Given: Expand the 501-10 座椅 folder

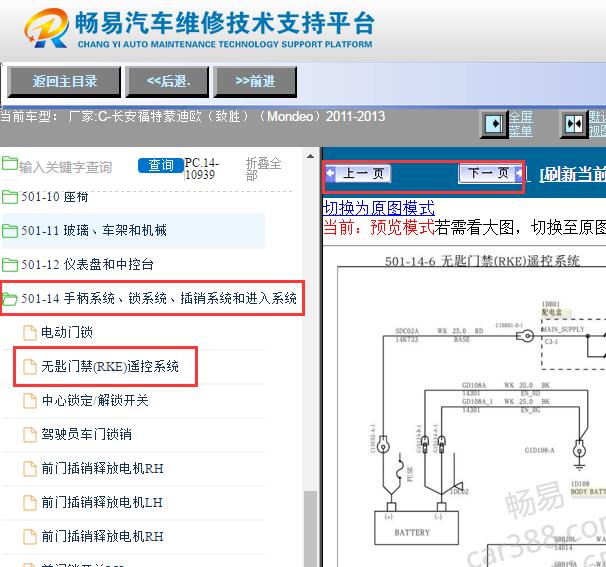Looking at the screenshot, I should (x=54, y=197).
